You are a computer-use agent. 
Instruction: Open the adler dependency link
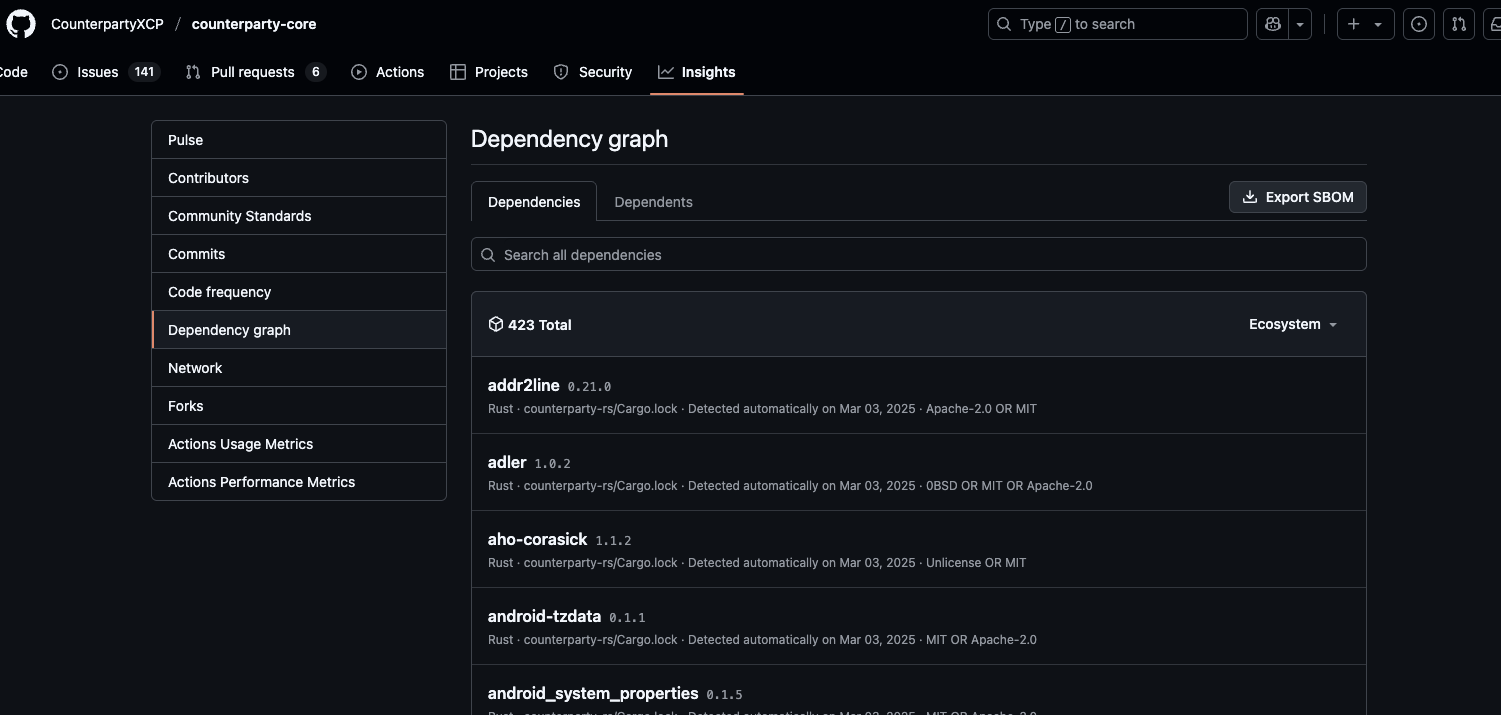tap(507, 462)
